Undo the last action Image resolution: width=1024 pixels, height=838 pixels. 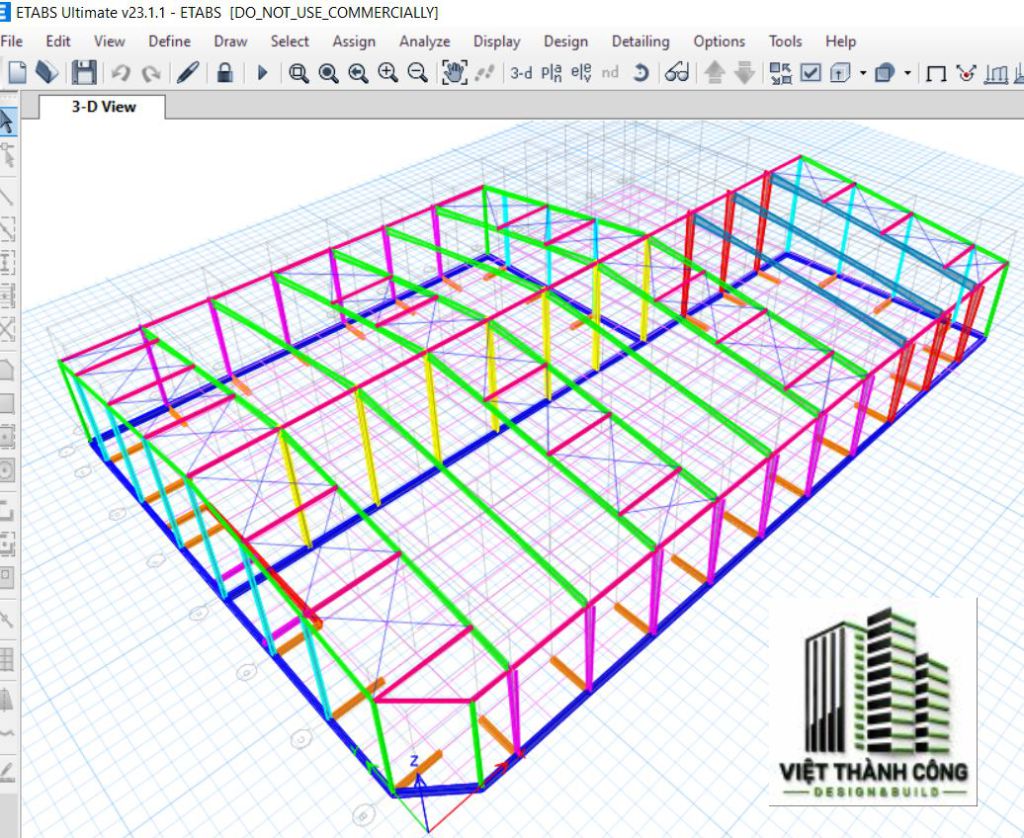tap(121, 73)
